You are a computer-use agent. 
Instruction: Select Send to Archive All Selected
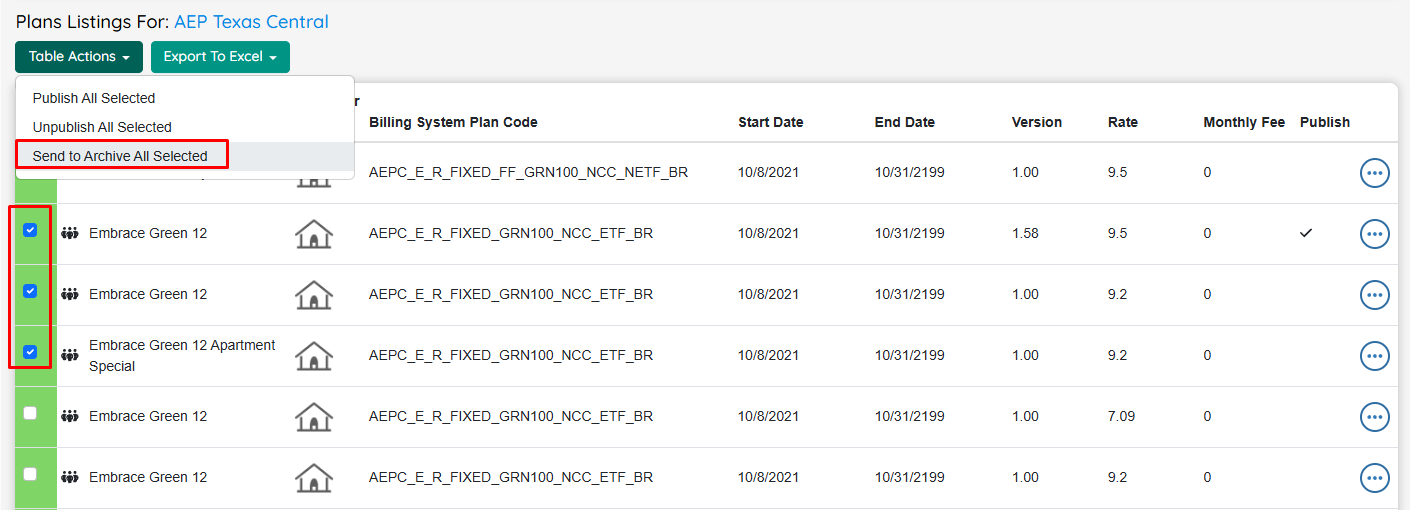tap(120, 156)
